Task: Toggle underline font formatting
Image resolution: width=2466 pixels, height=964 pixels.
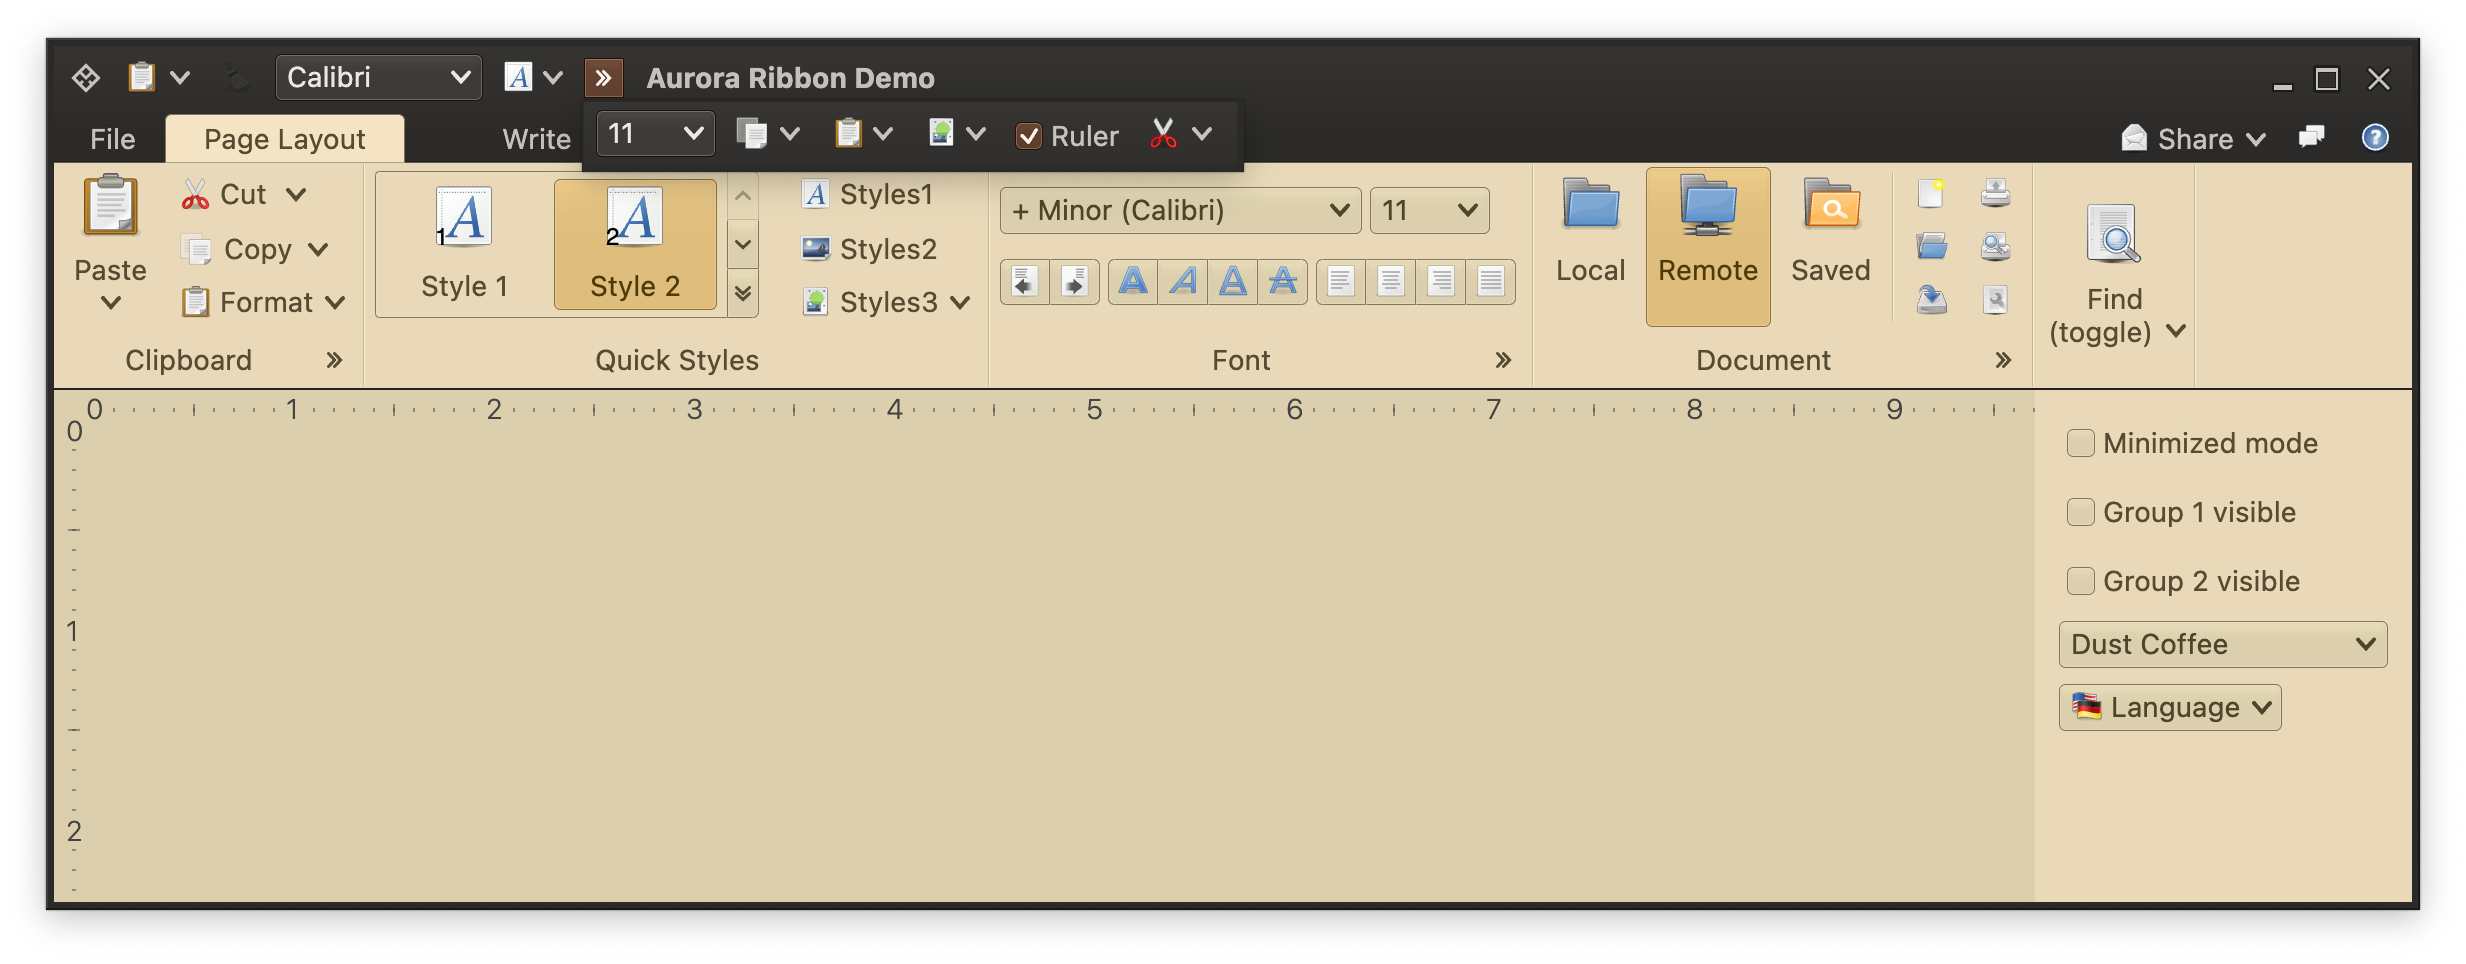Action: tap(1233, 281)
